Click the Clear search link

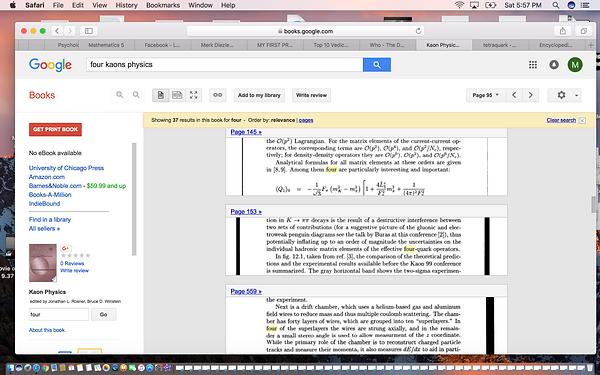pos(561,120)
